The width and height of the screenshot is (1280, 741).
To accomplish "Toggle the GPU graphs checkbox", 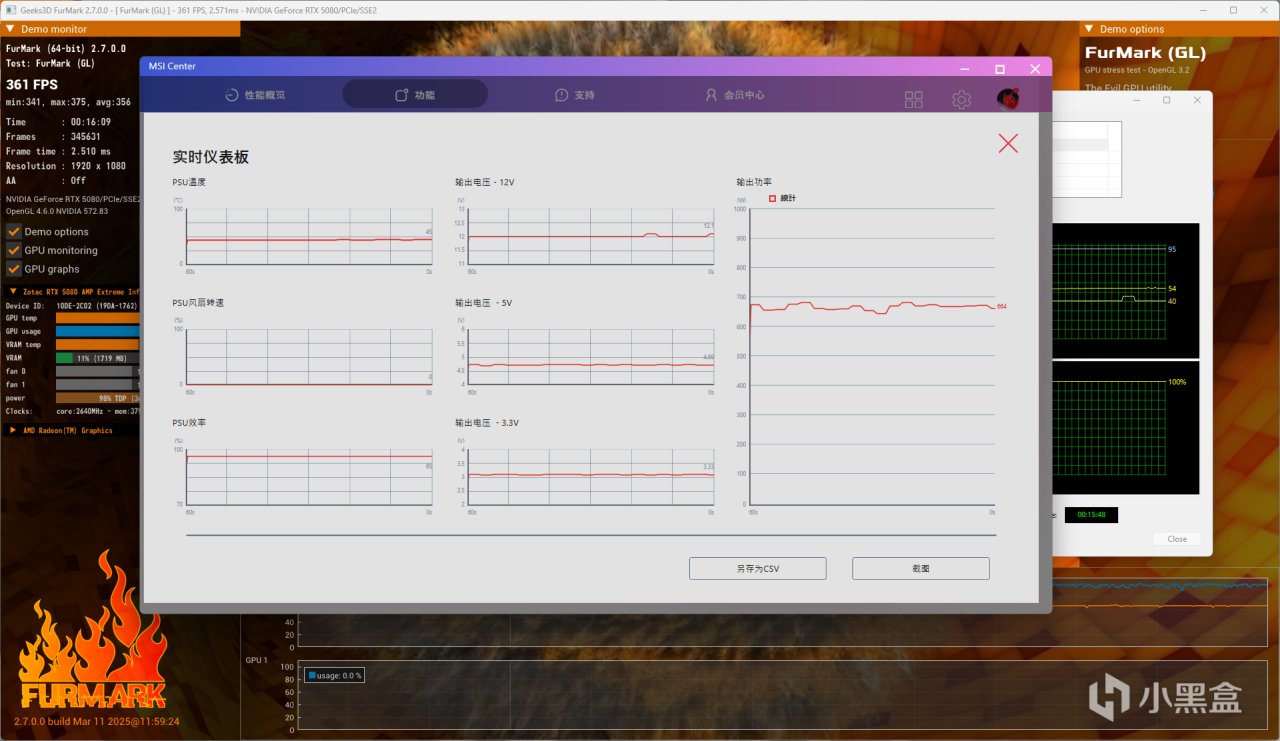I will [14, 269].
